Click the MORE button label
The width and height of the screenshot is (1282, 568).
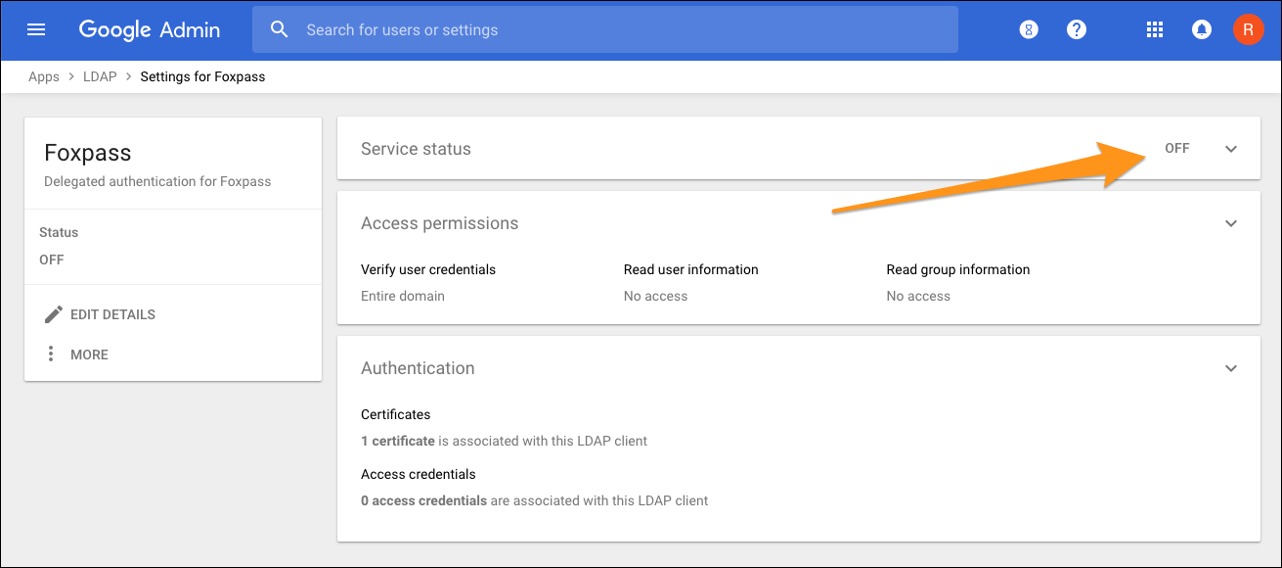(x=89, y=355)
